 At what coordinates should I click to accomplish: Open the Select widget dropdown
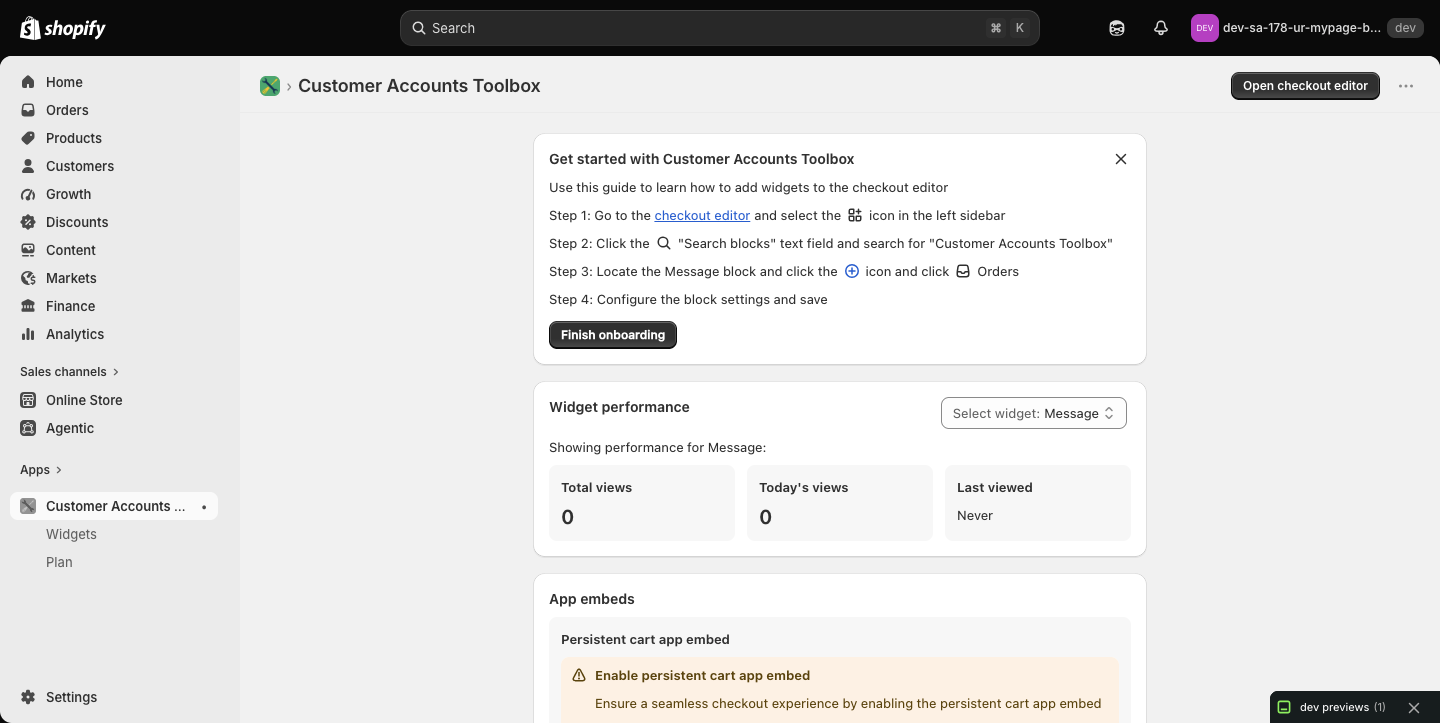[1034, 413]
